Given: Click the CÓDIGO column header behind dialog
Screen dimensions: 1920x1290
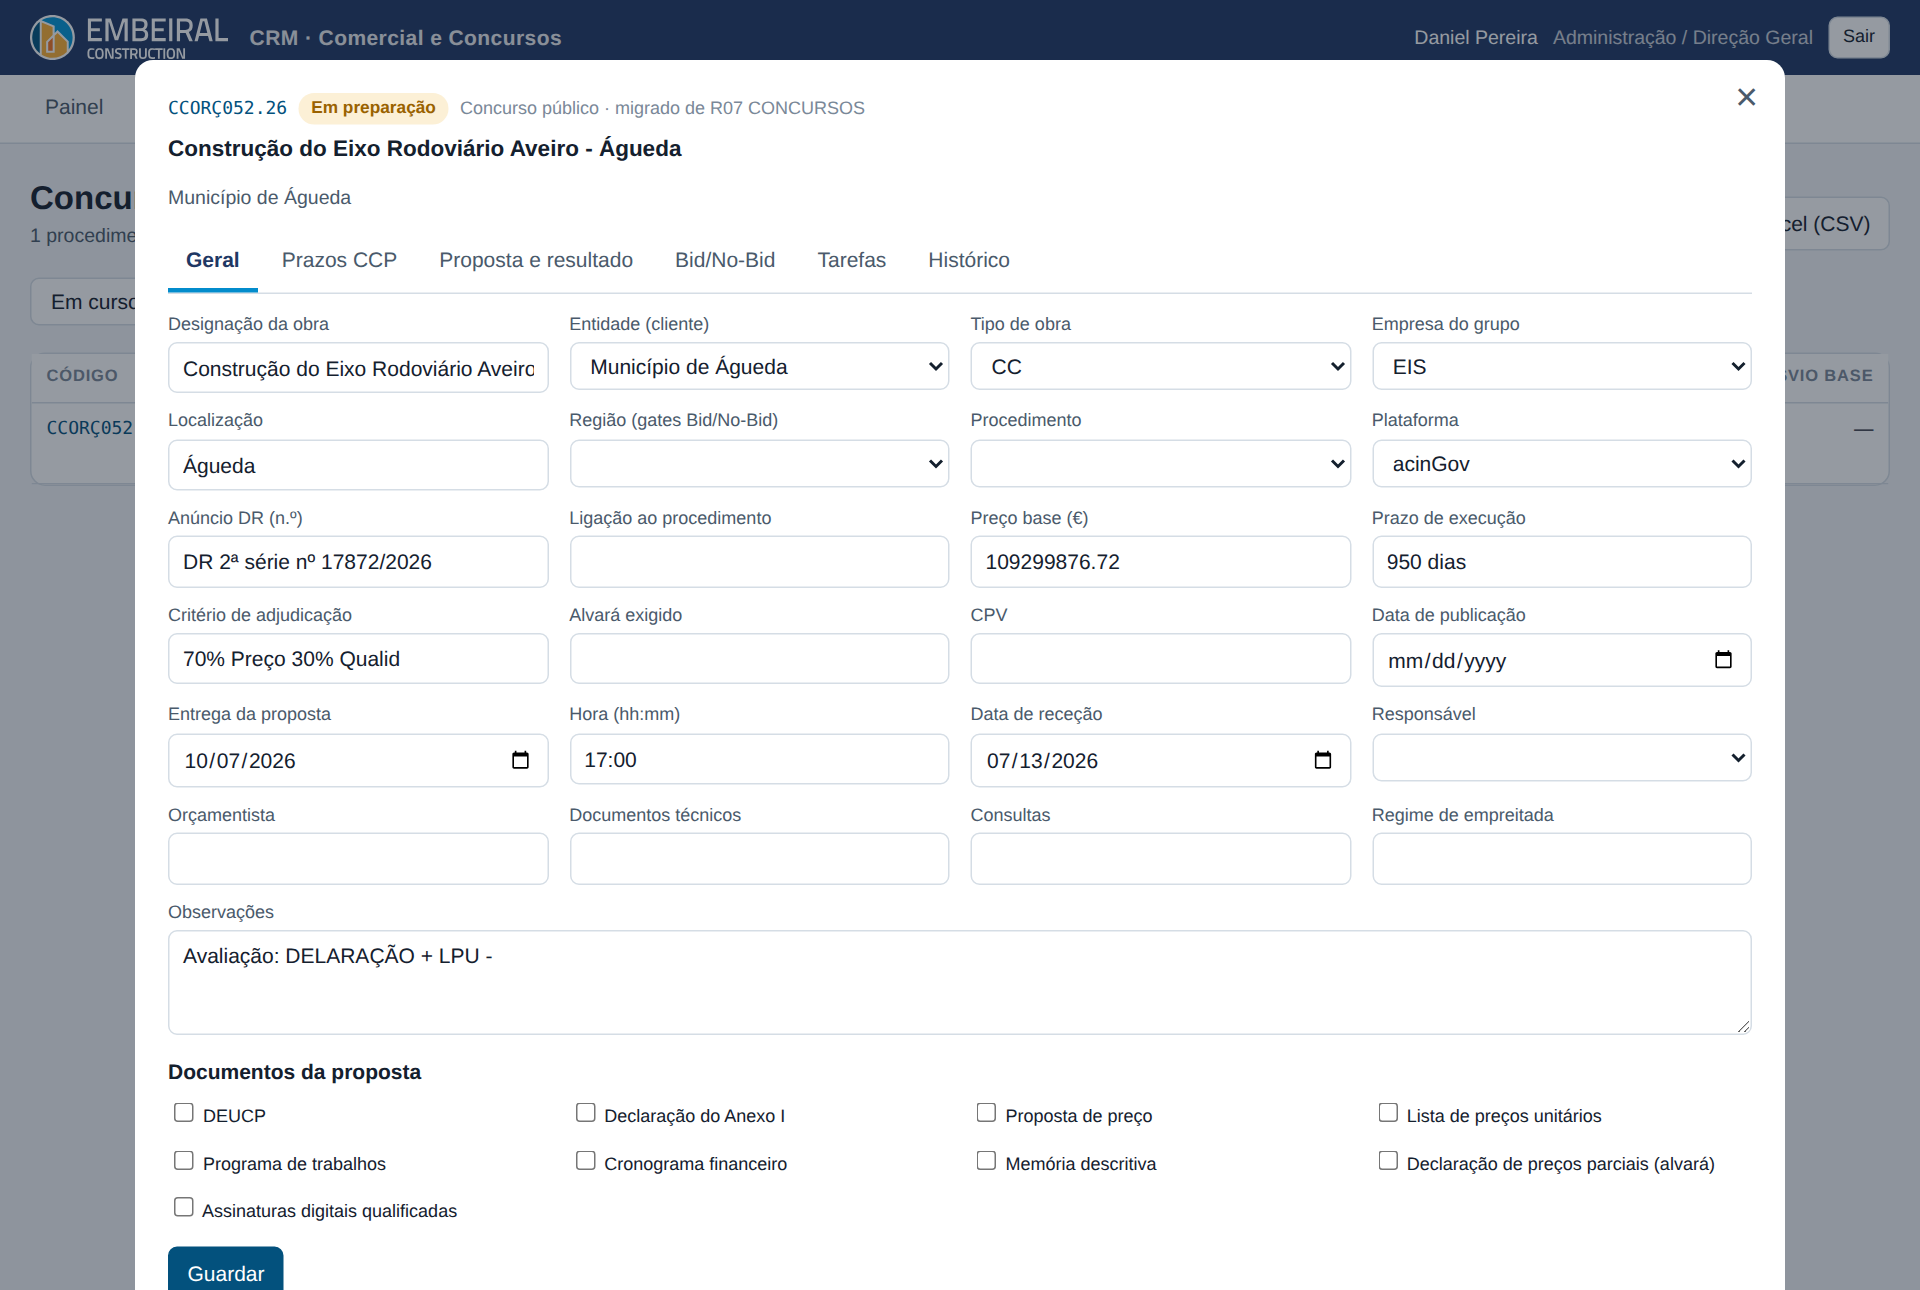Looking at the screenshot, I should coord(82,376).
